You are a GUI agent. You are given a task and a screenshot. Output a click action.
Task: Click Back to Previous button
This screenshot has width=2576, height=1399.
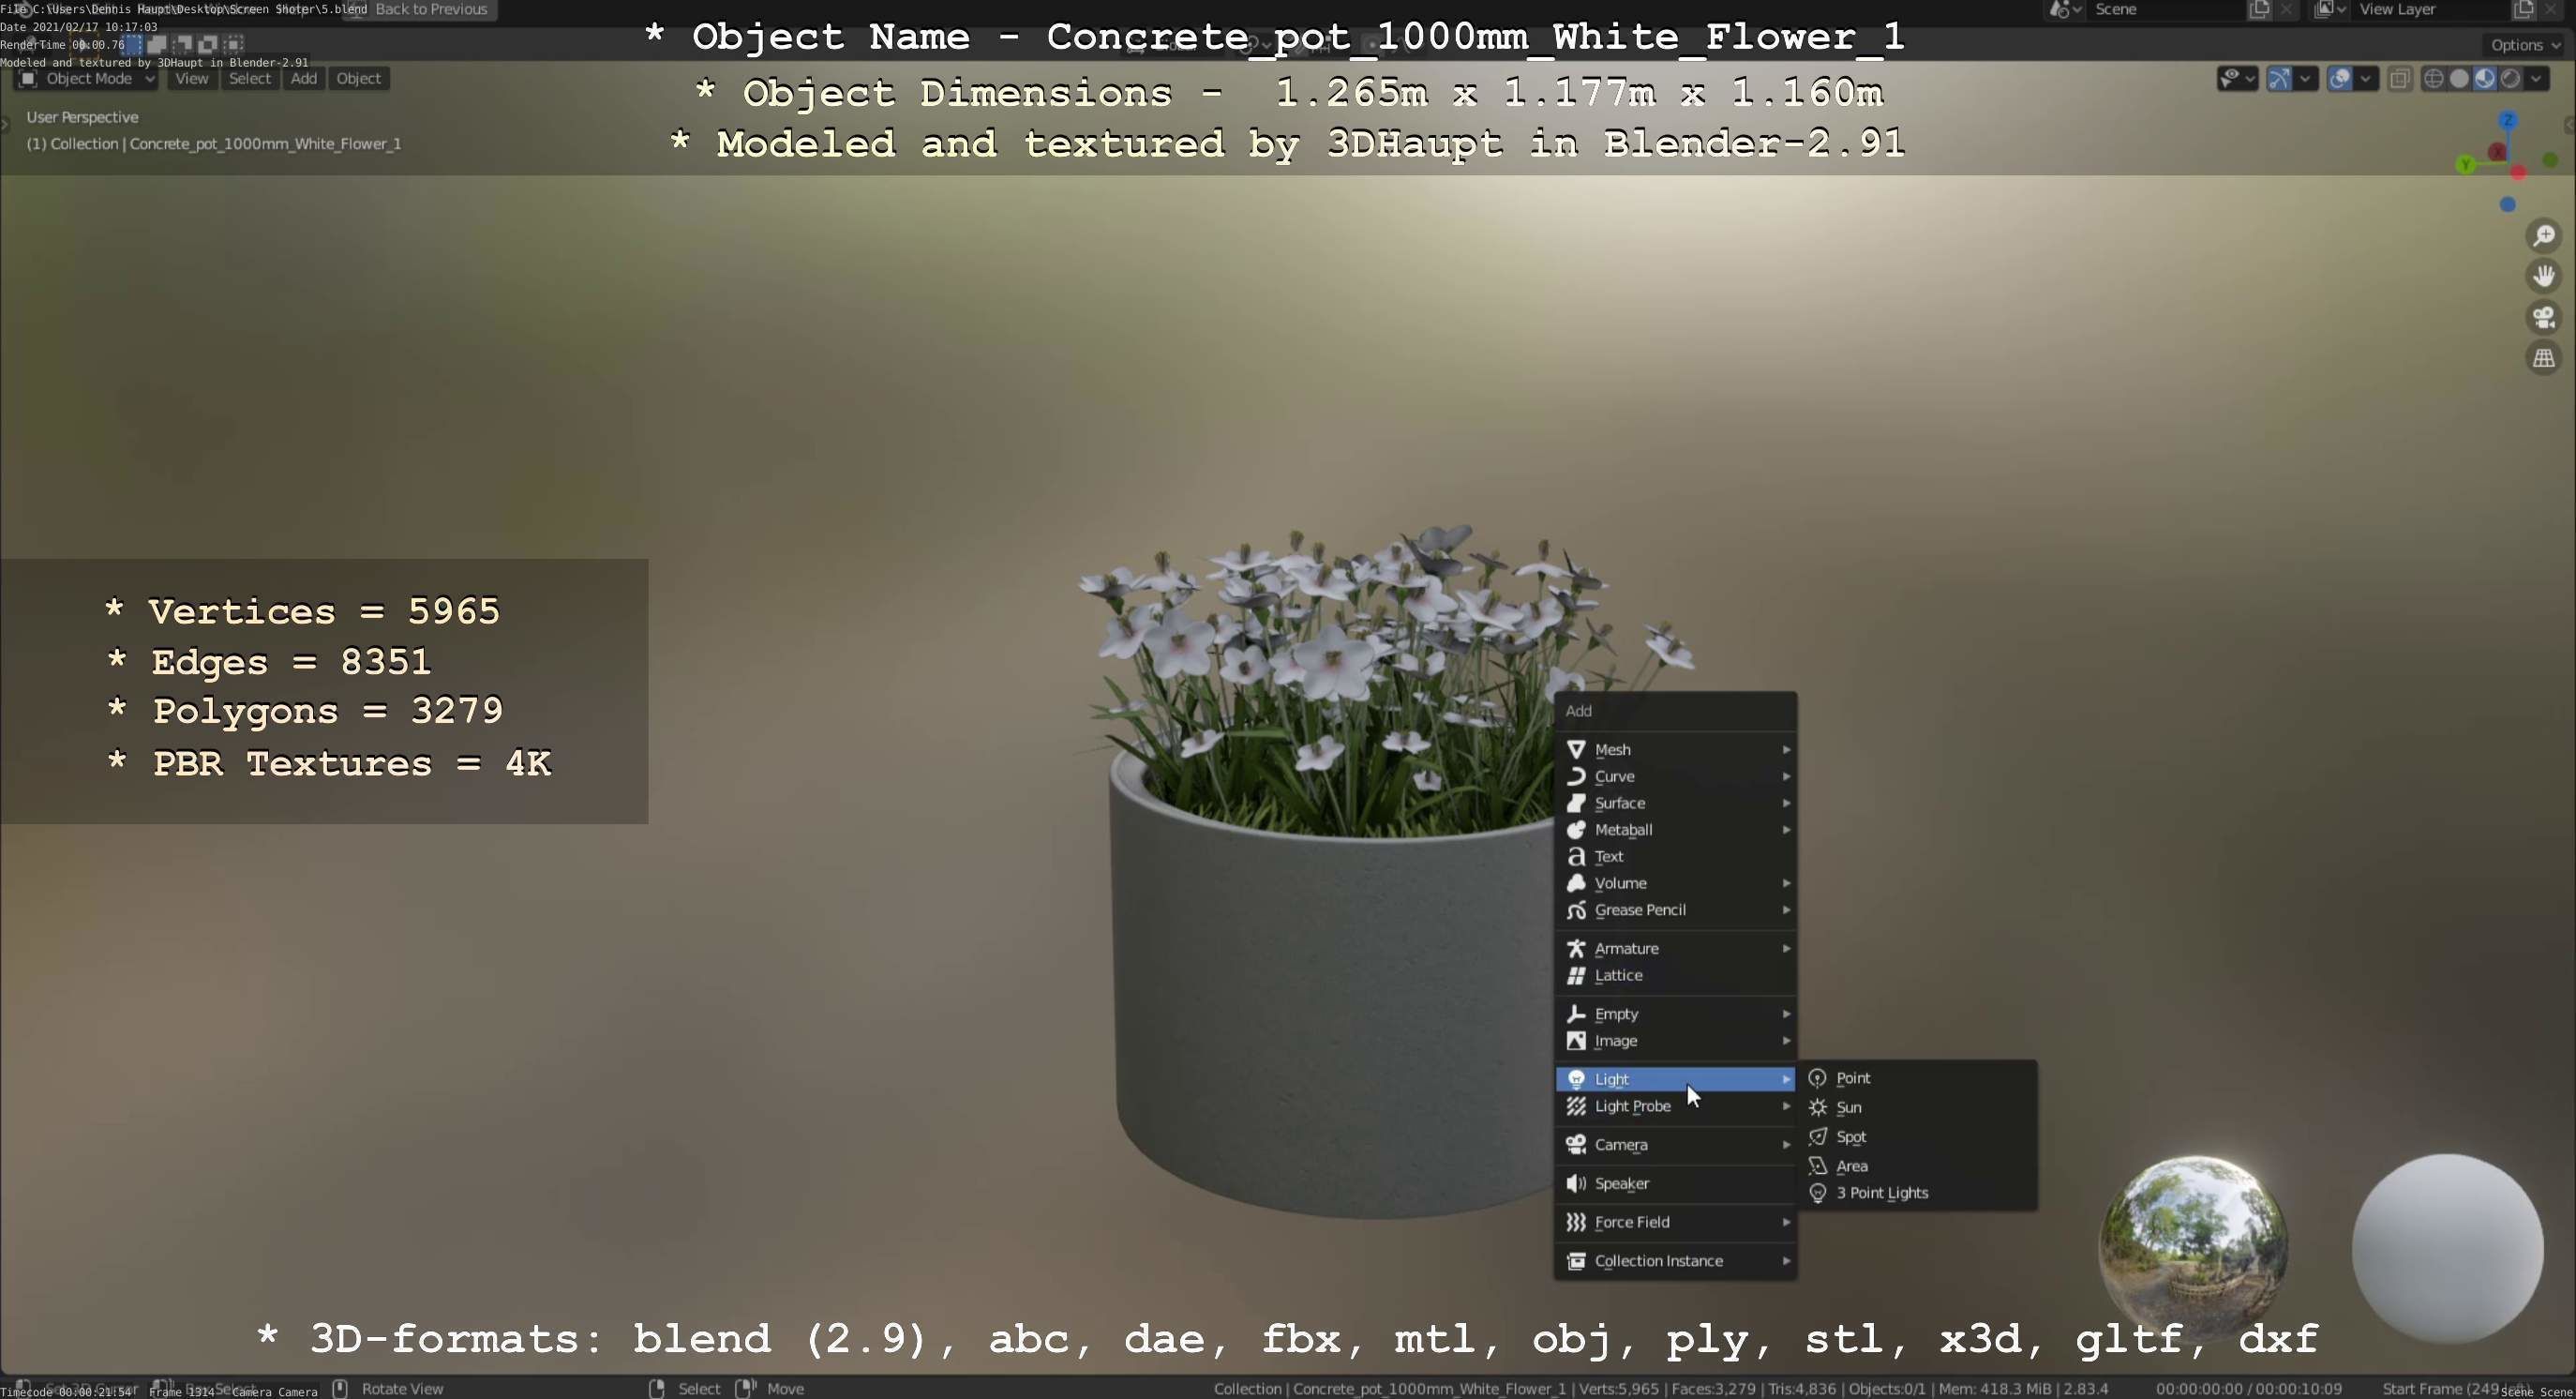click(x=431, y=9)
